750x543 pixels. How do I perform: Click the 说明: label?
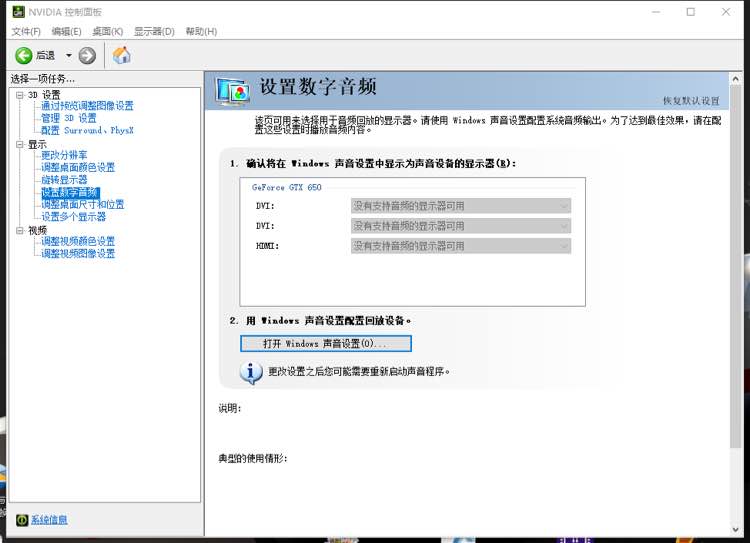(x=230, y=408)
